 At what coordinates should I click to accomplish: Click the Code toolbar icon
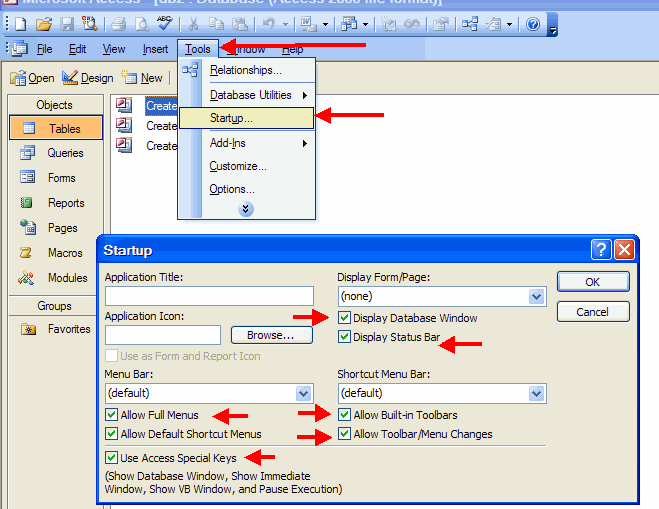[x=388, y=24]
